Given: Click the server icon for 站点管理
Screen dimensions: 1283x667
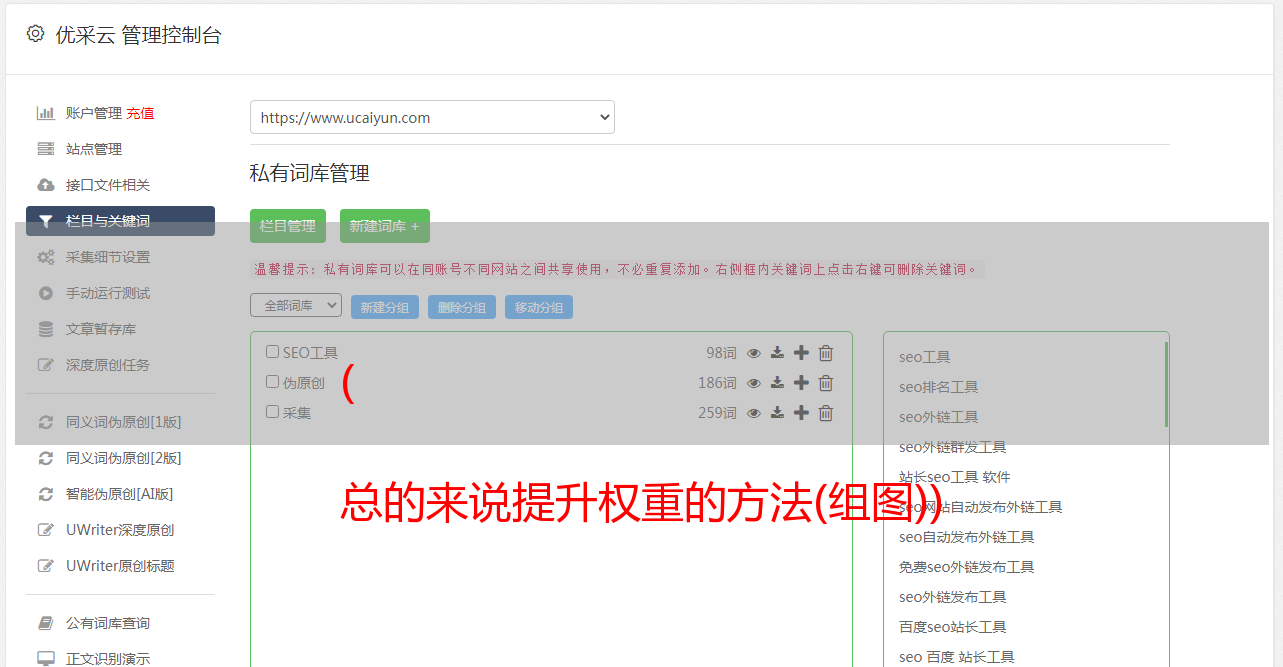Looking at the screenshot, I should [46, 149].
